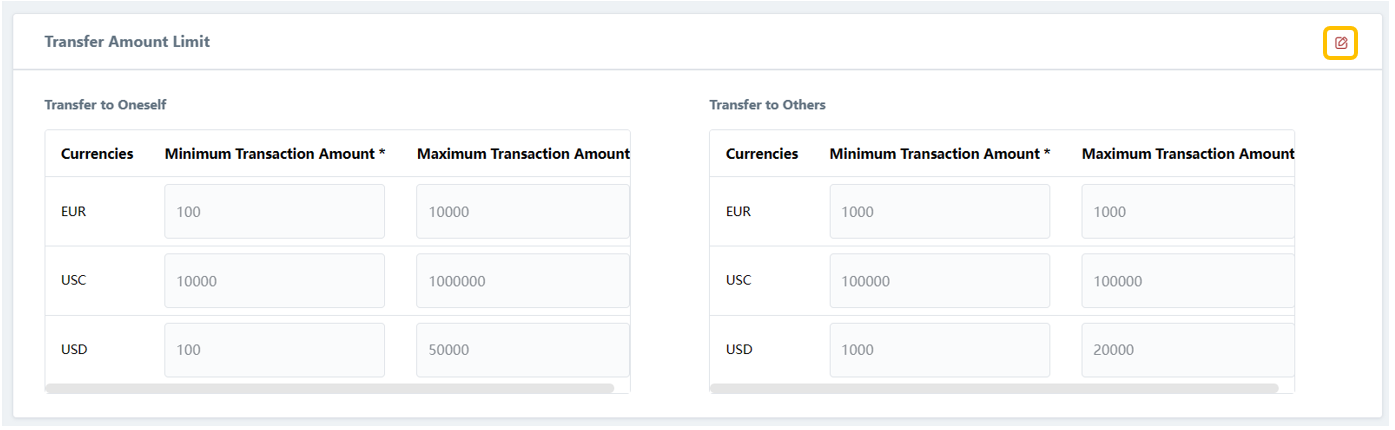
Task: Click EUR maximum amount field under Transfer to Oneself
Action: click(x=522, y=212)
